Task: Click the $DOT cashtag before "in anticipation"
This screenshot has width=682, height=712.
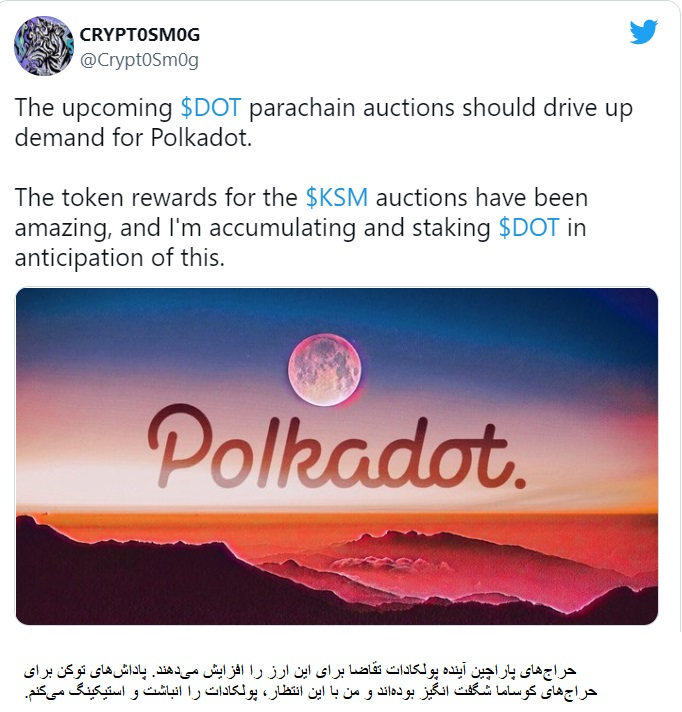Action: [529, 227]
